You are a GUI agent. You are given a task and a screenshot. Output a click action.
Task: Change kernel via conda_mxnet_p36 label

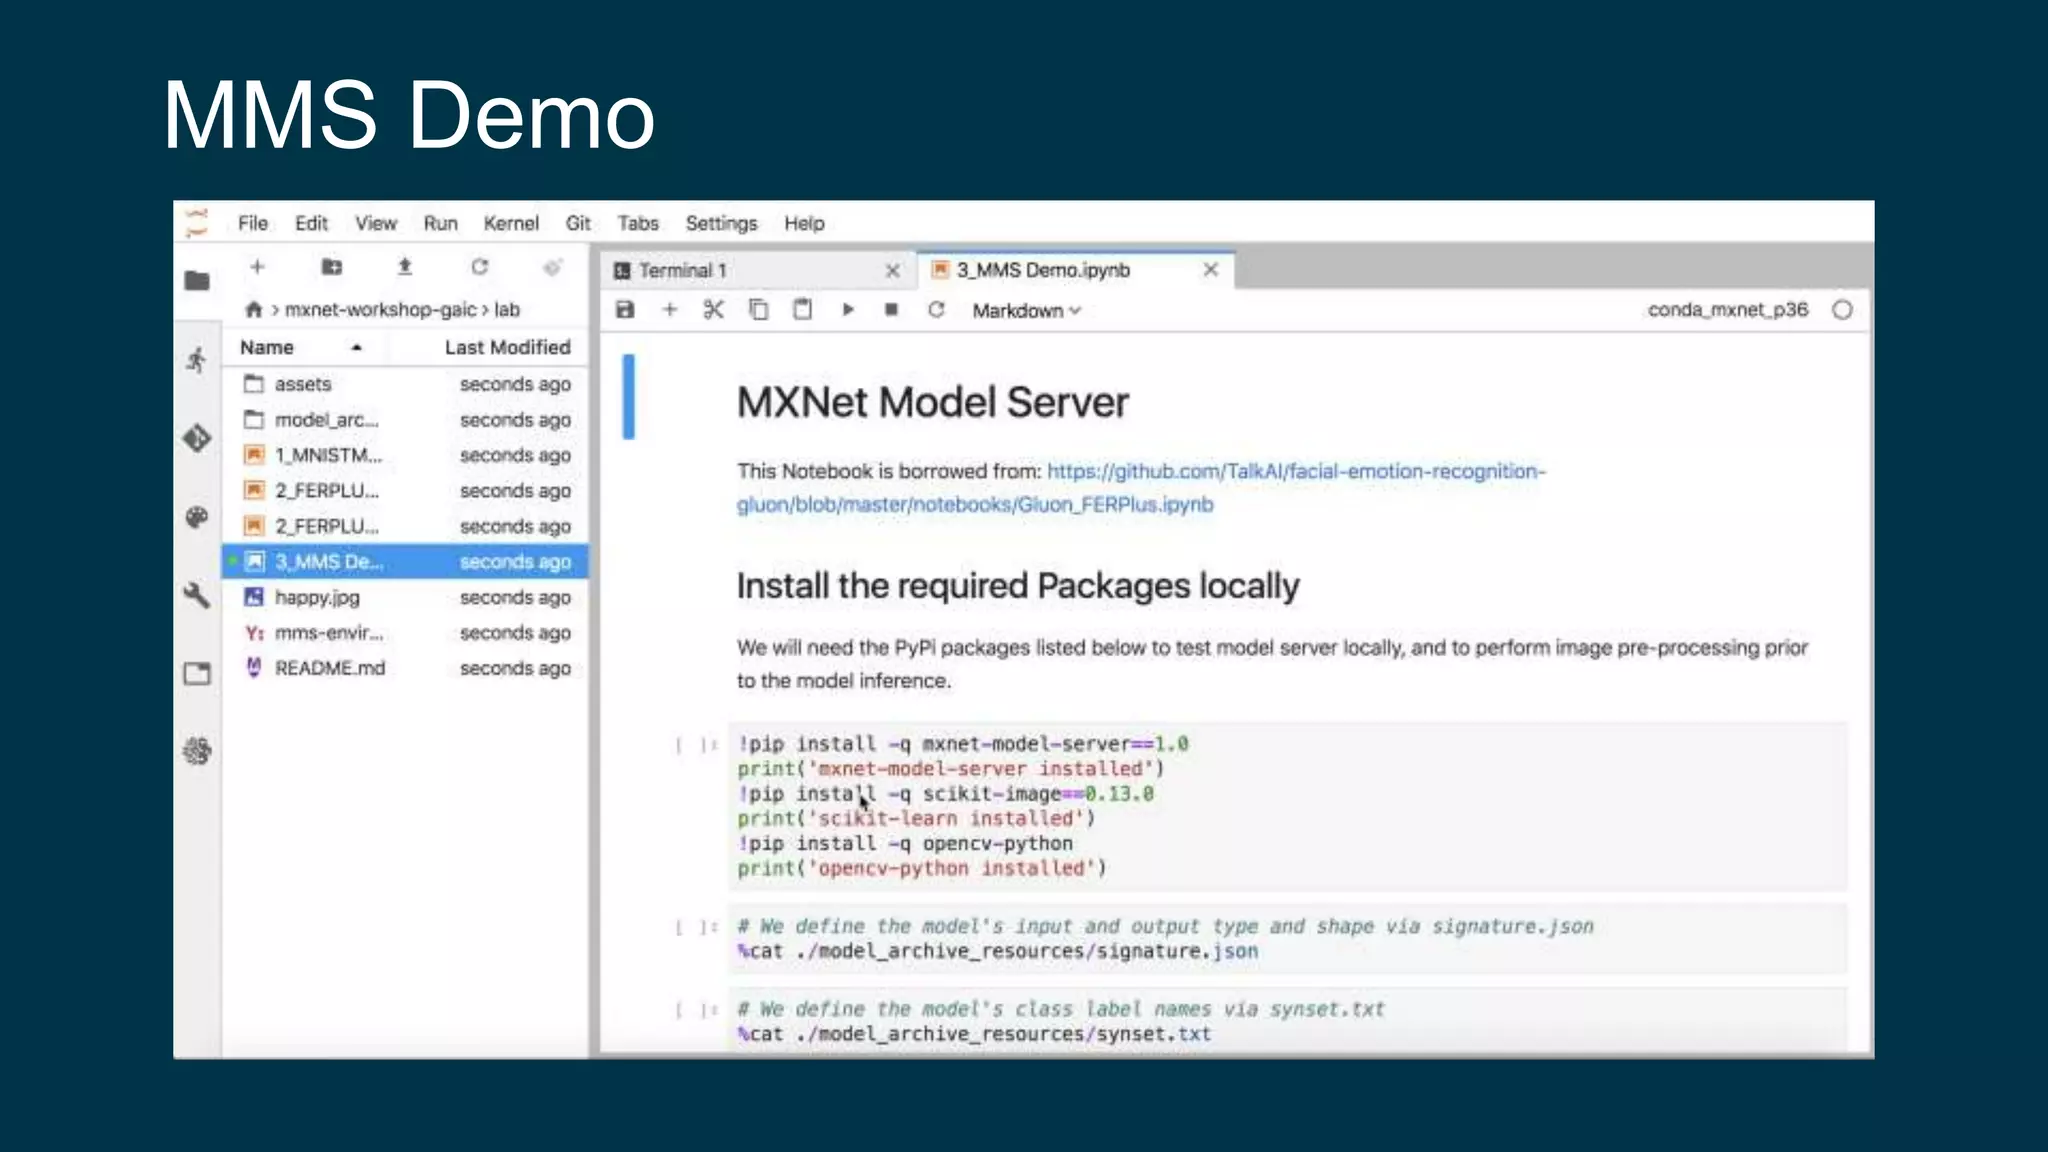(x=1727, y=310)
